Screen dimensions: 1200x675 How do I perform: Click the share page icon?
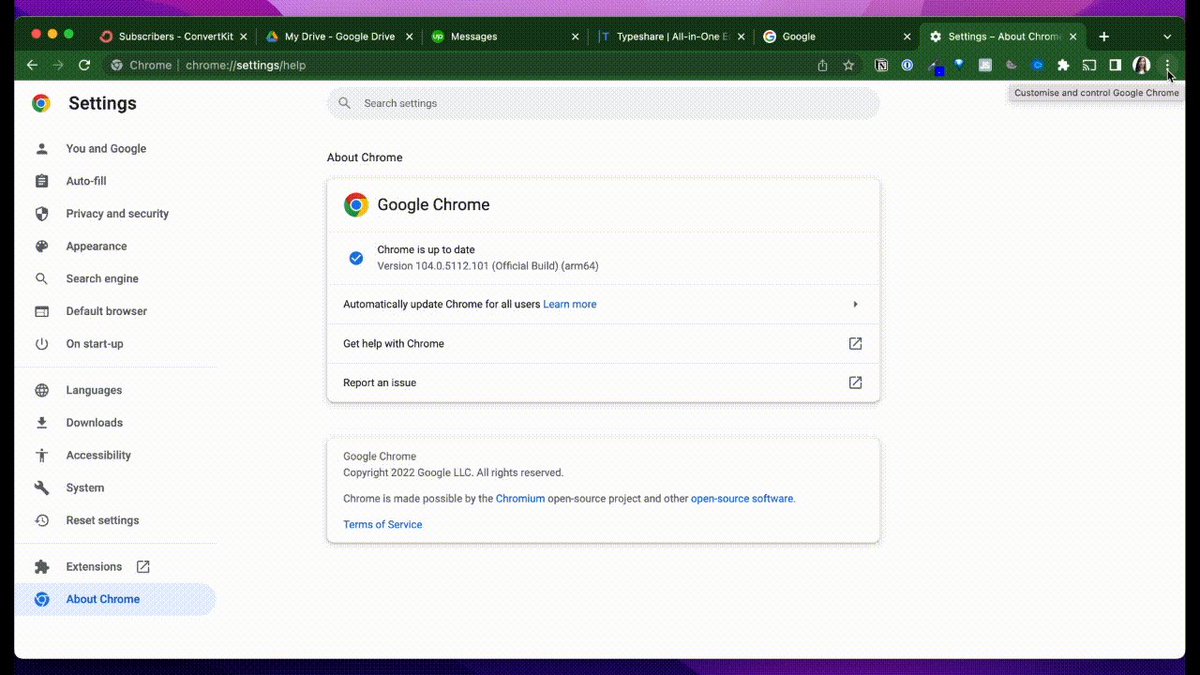822,65
